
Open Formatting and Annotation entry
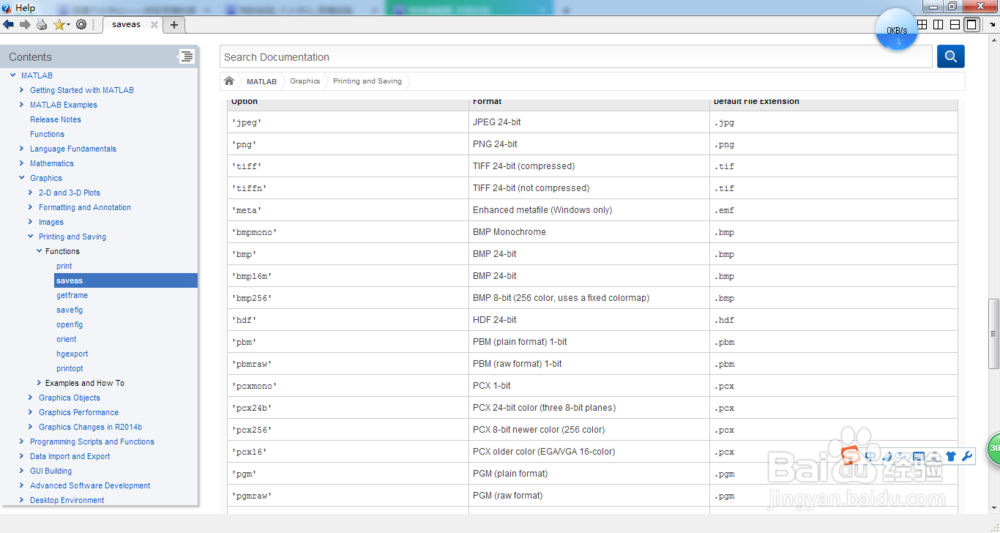[x=85, y=207]
